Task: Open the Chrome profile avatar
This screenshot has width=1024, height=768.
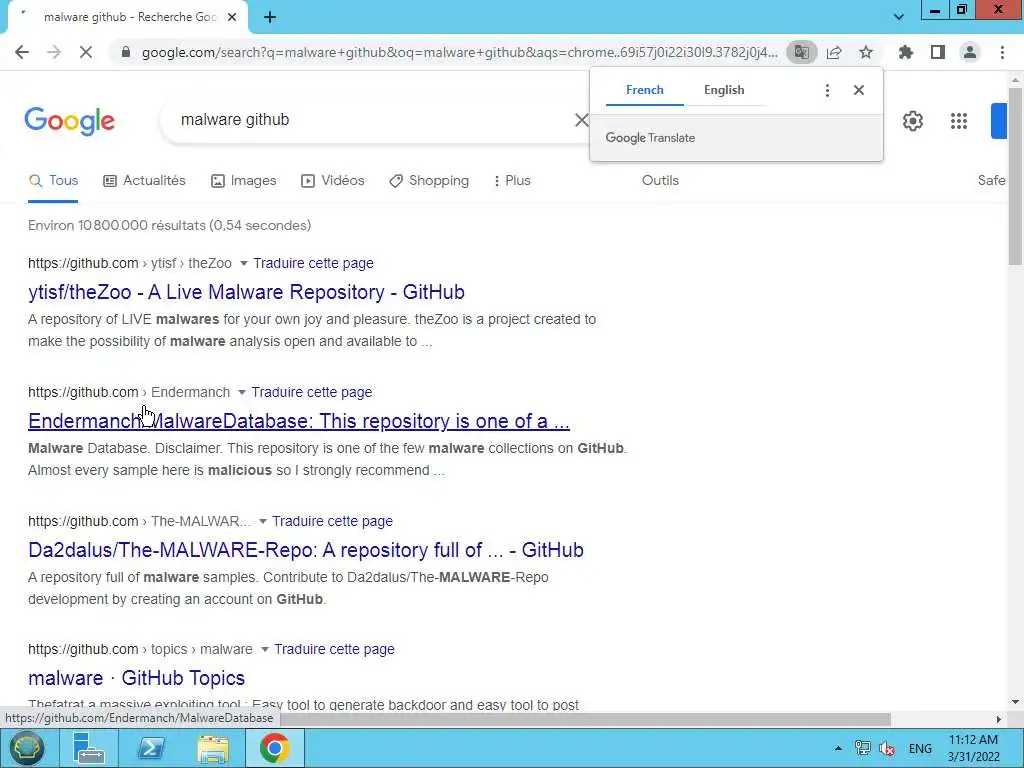Action: coord(970,52)
